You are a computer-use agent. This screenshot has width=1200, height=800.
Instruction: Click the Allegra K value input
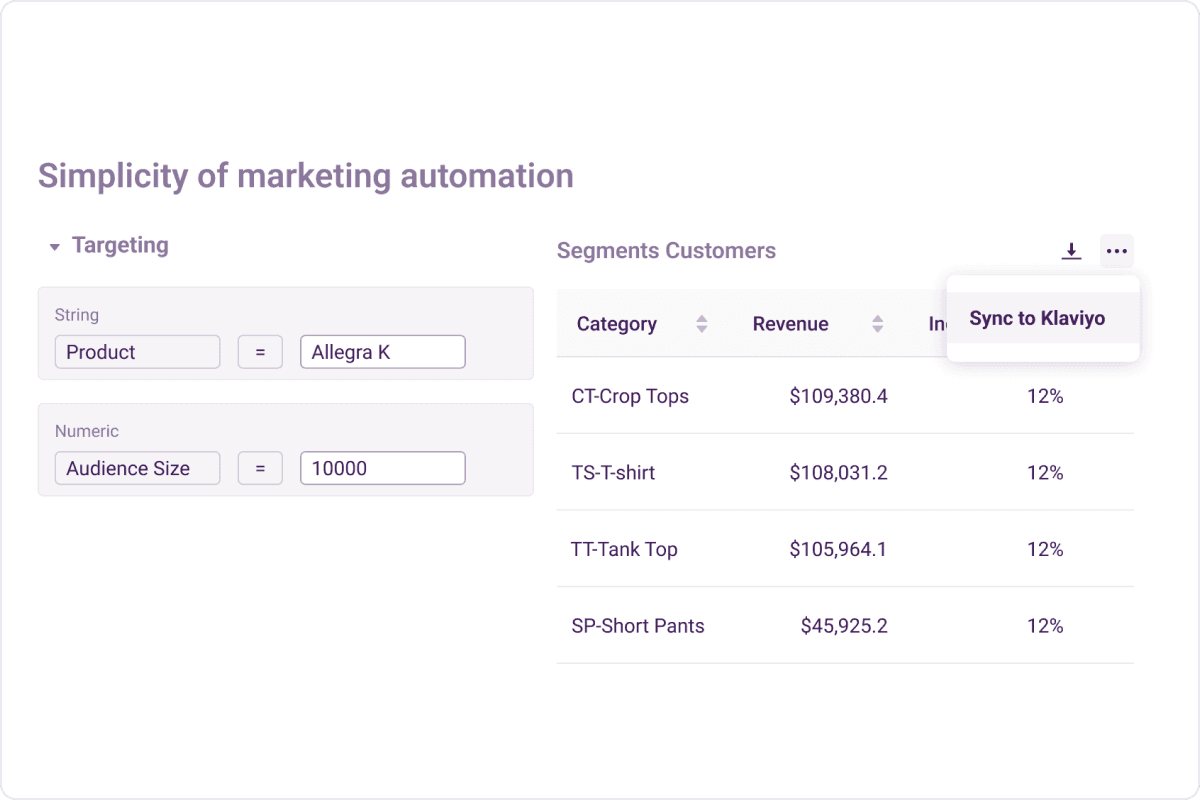coord(382,351)
